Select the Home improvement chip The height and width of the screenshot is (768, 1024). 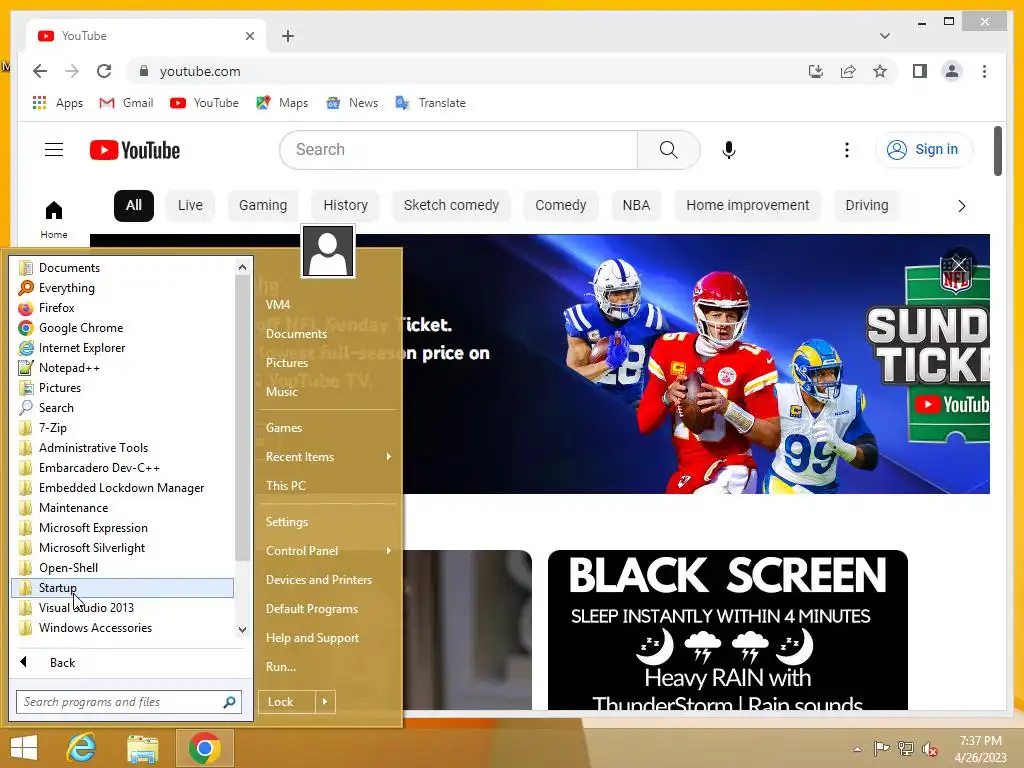click(748, 206)
